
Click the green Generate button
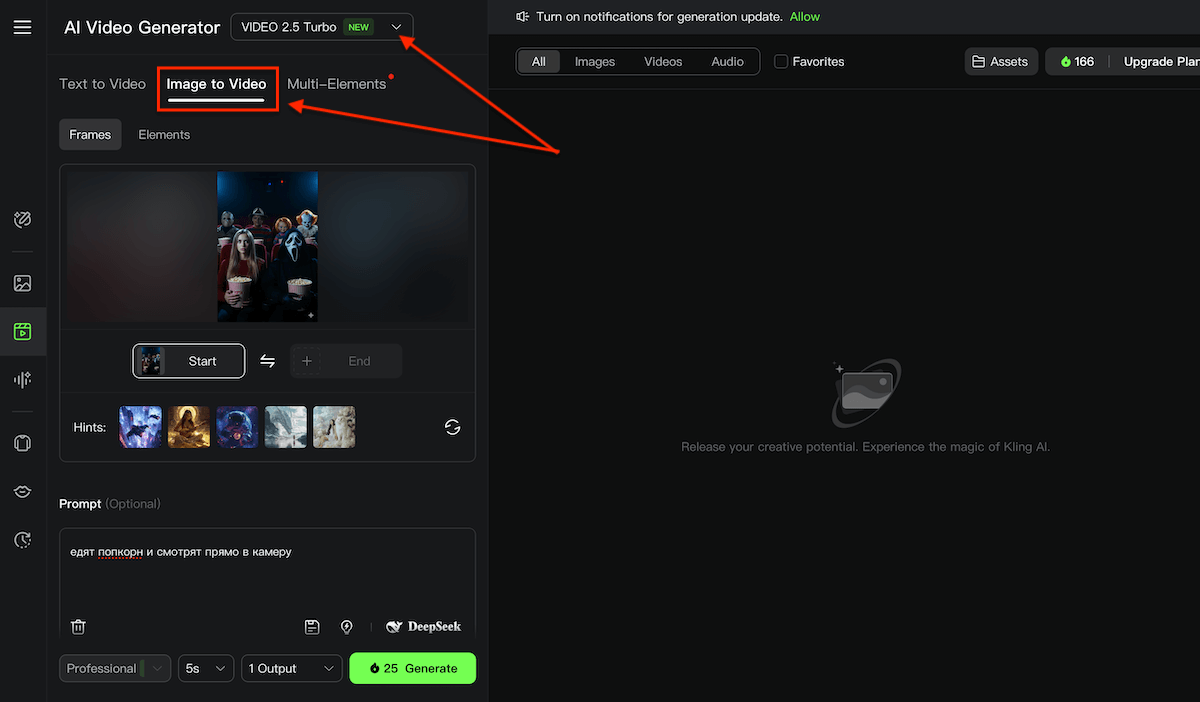(x=412, y=668)
